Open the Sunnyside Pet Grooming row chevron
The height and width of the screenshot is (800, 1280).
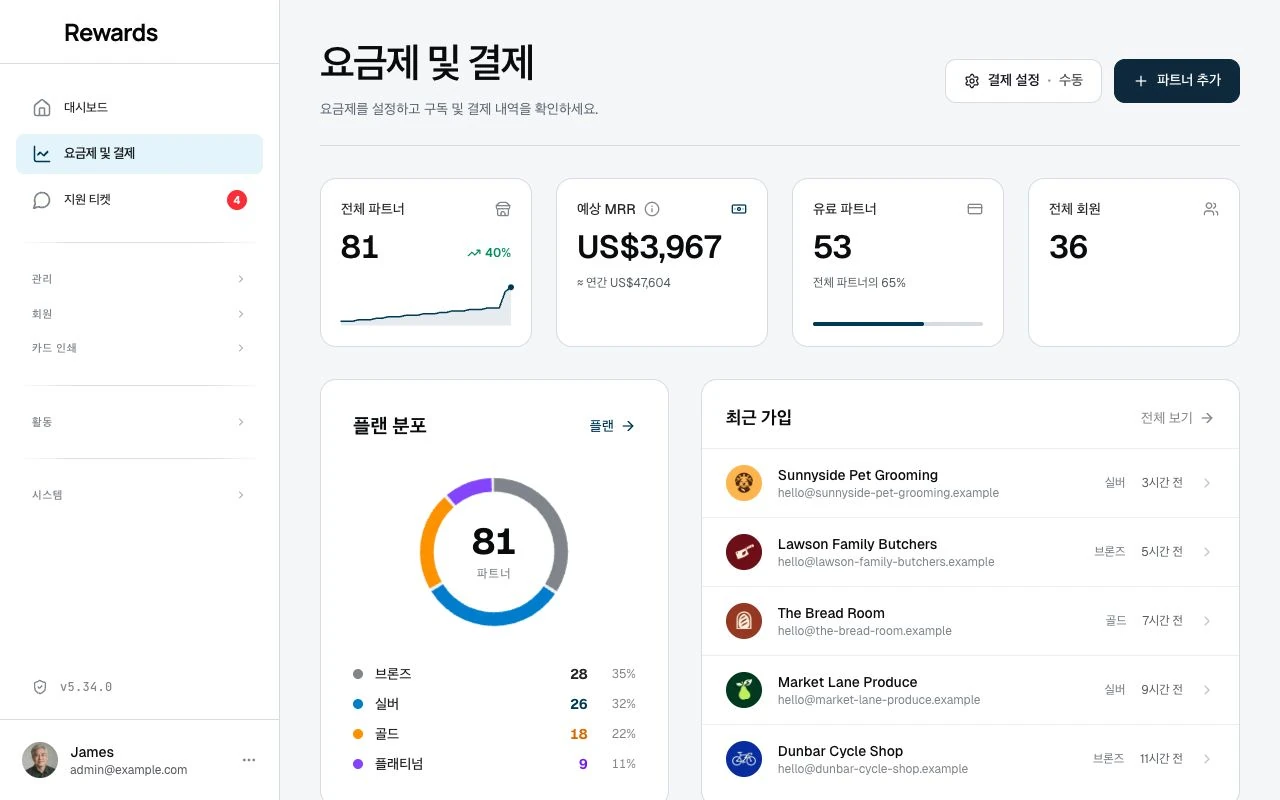(x=1207, y=483)
